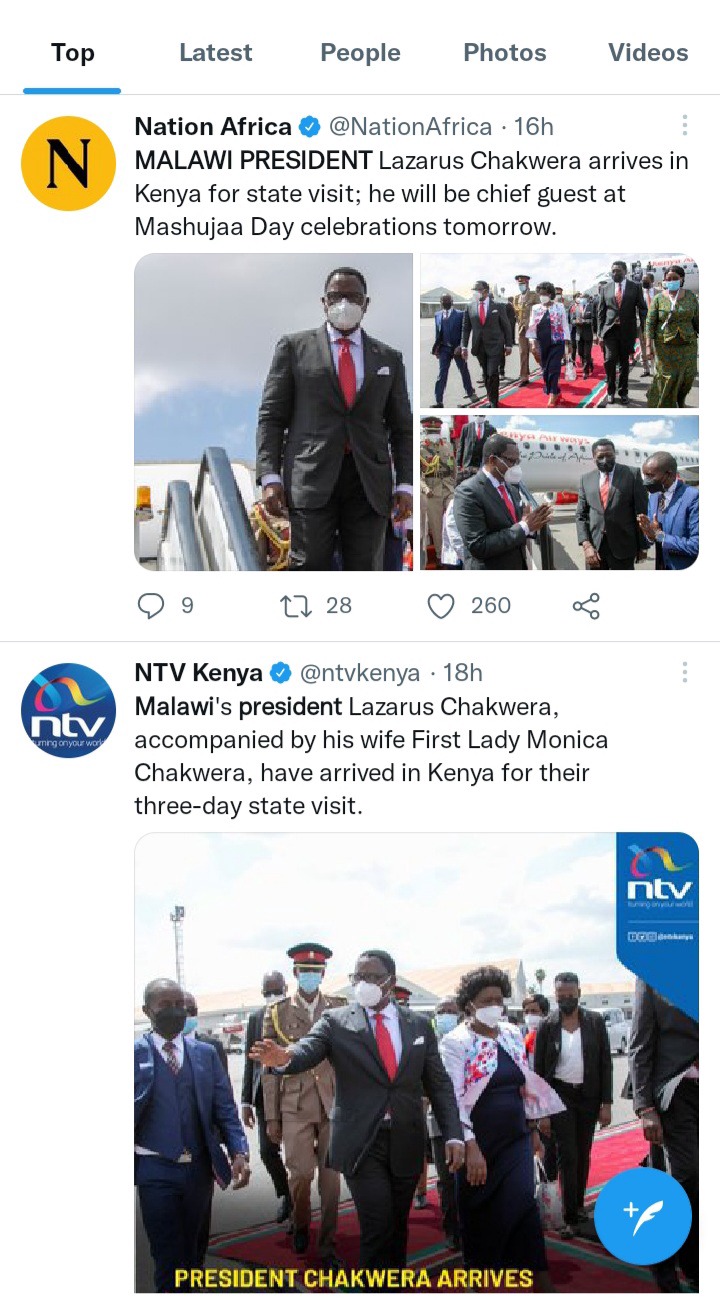The height and width of the screenshot is (1301, 720).
Task: View red carpet arrival photo top right
Action: [x=559, y=331]
